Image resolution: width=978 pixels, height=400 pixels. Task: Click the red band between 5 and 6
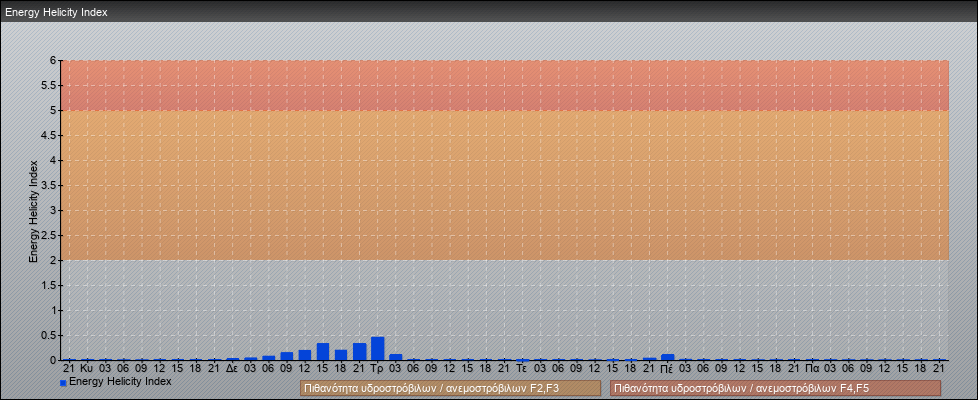coord(504,85)
